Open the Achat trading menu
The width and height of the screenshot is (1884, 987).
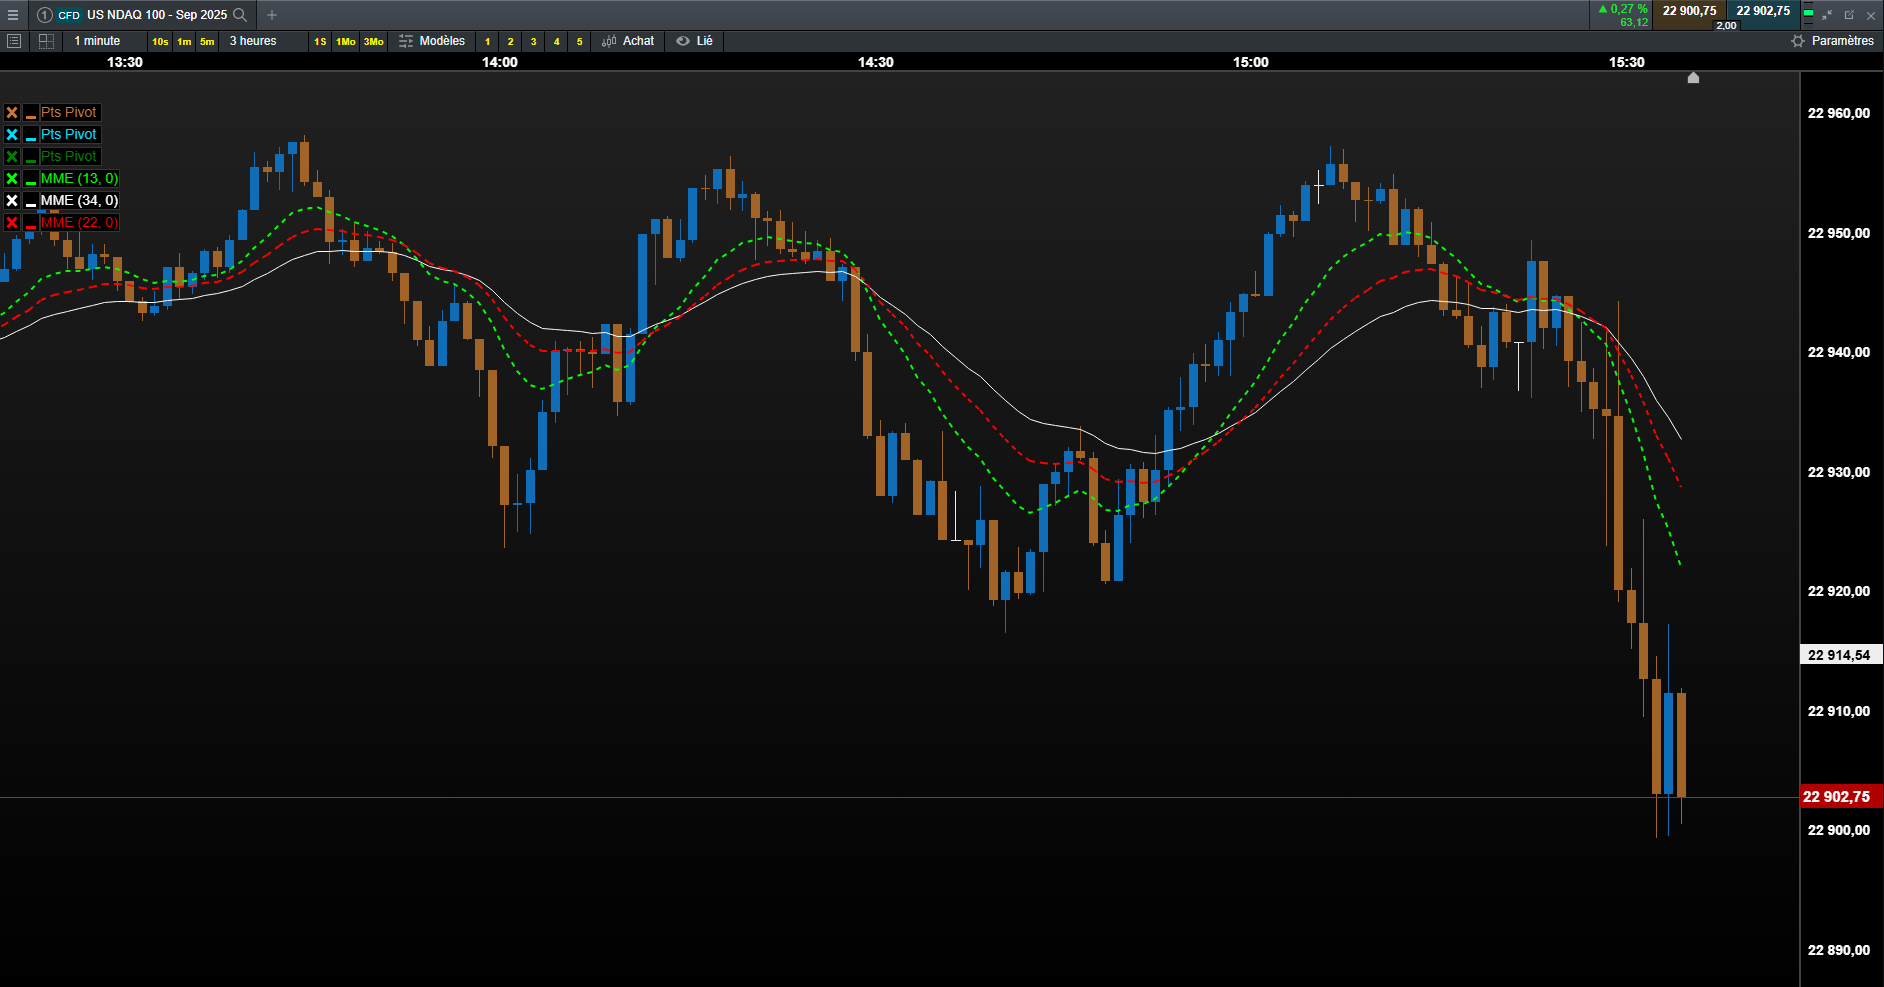628,41
